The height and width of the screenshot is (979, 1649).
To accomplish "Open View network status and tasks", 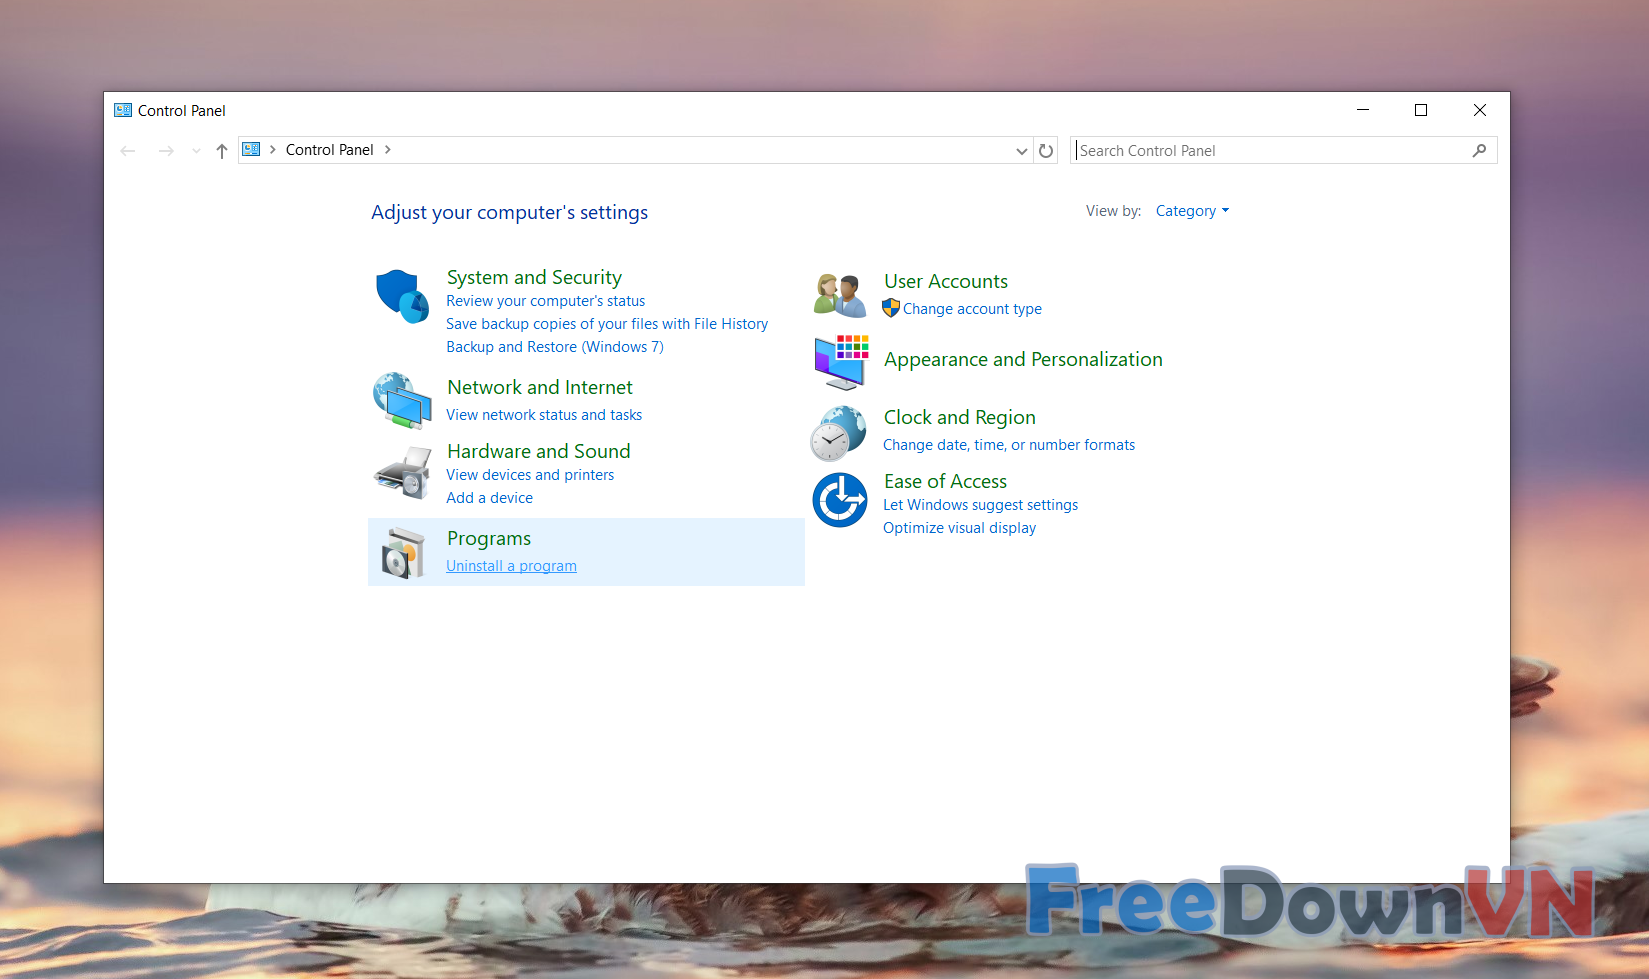I will pos(544,415).
